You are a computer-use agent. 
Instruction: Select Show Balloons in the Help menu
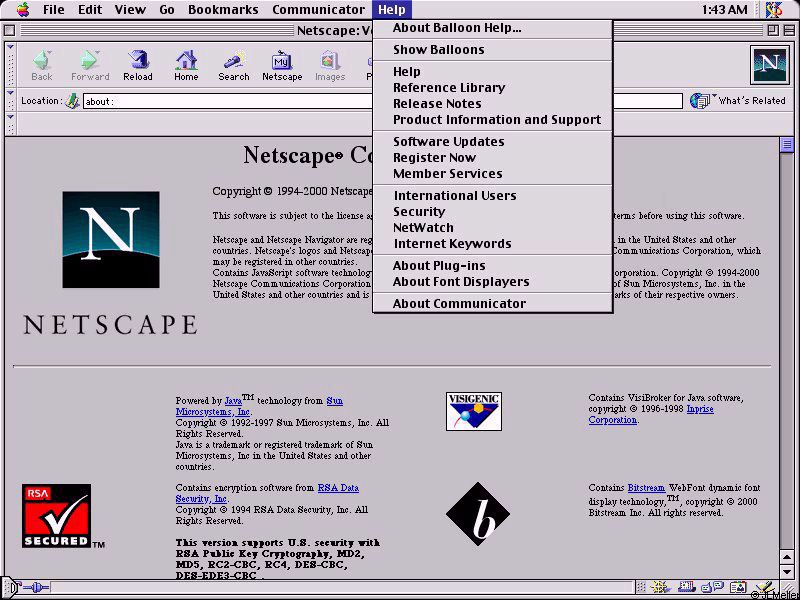(x=493, y=49)
